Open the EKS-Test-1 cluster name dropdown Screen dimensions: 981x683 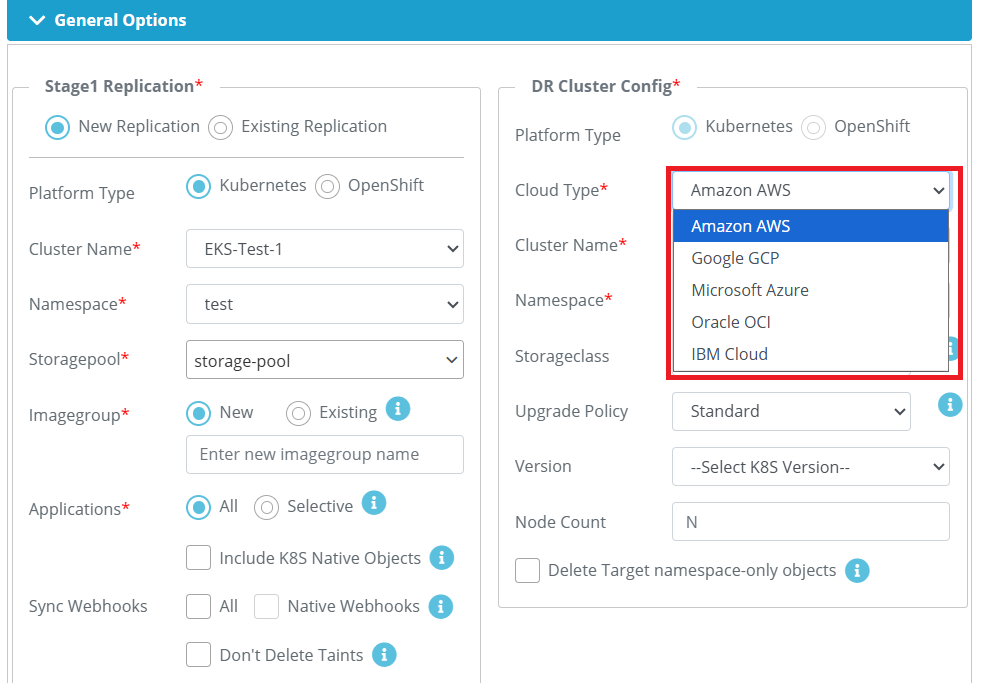point(325,248)
